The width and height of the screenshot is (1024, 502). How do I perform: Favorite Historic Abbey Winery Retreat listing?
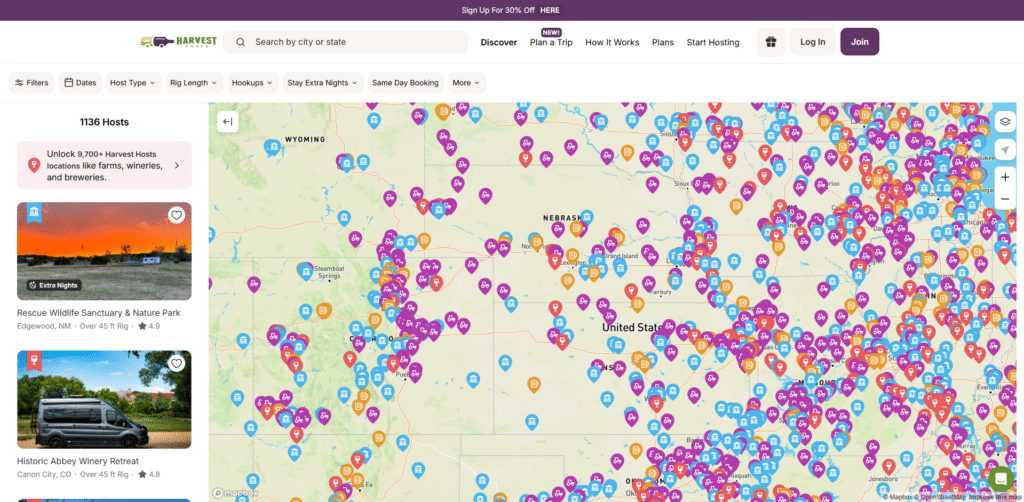(x=177, y=363)
